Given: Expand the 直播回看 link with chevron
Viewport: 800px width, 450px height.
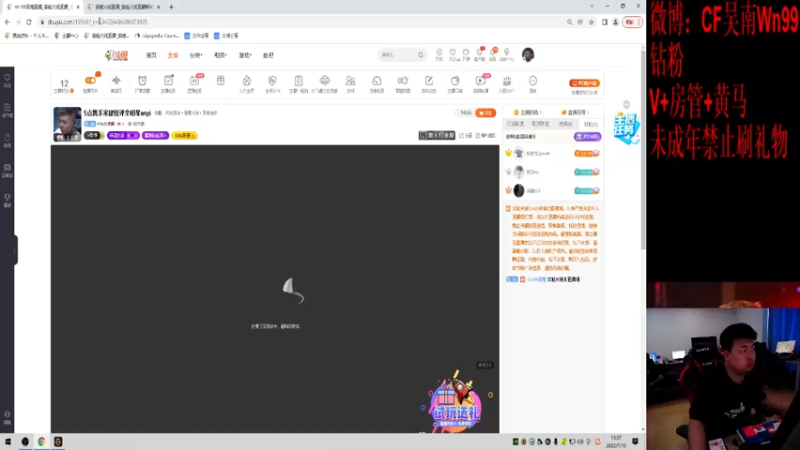Looking at the screenshot, I should click(x=575, y=112).
